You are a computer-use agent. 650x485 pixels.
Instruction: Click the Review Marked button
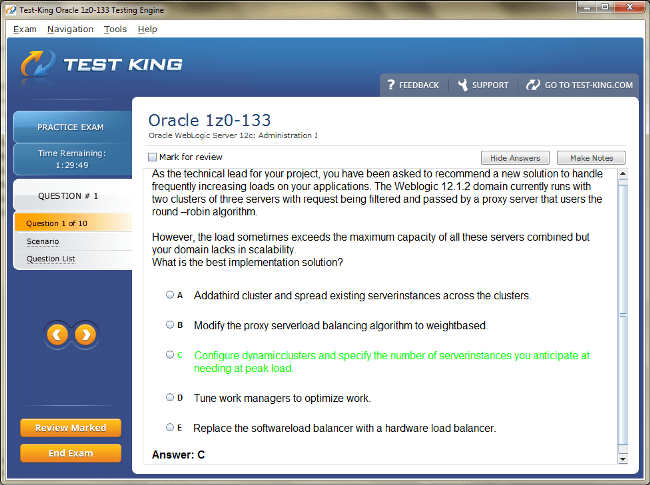coord(70,428)
